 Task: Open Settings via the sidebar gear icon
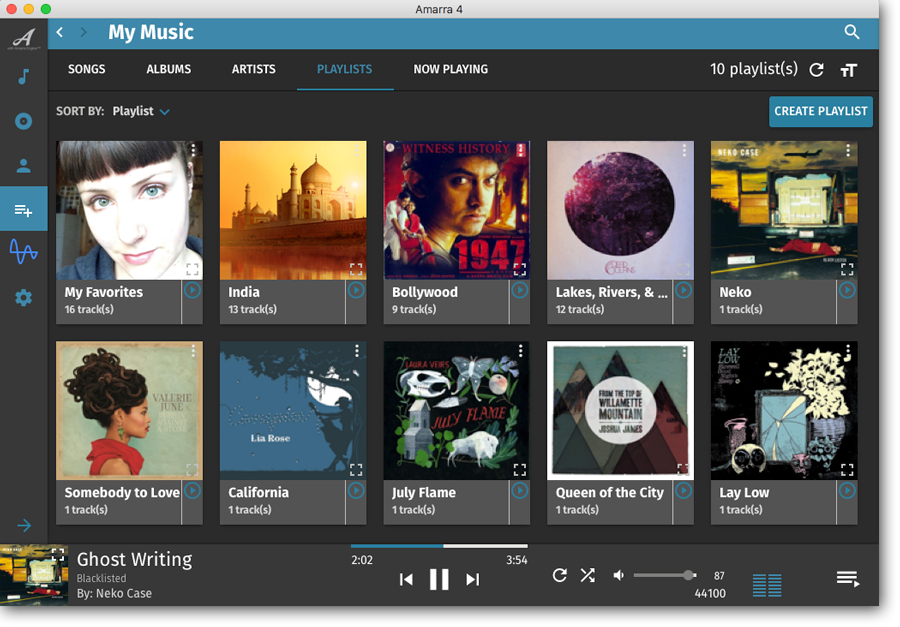point(24,297)
